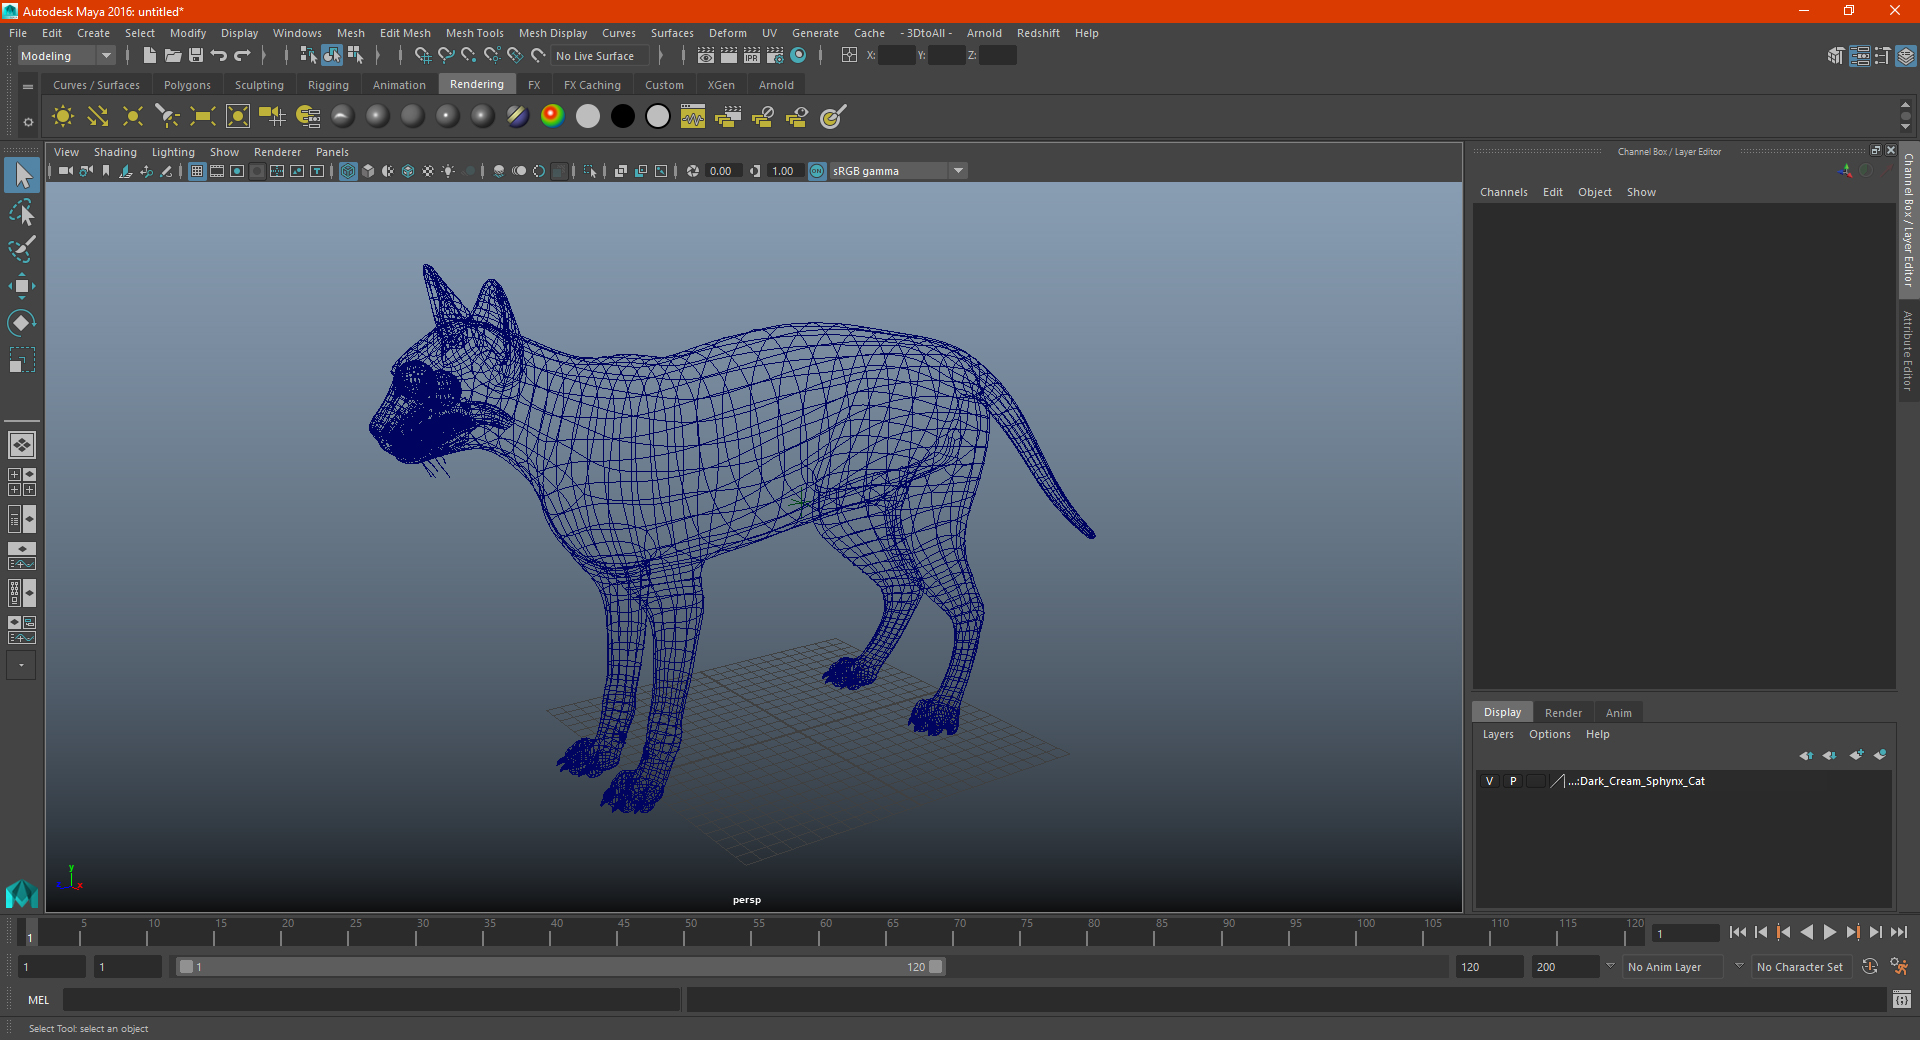Activate the Scale tool

pyautogui.click(x=22, y=359)
